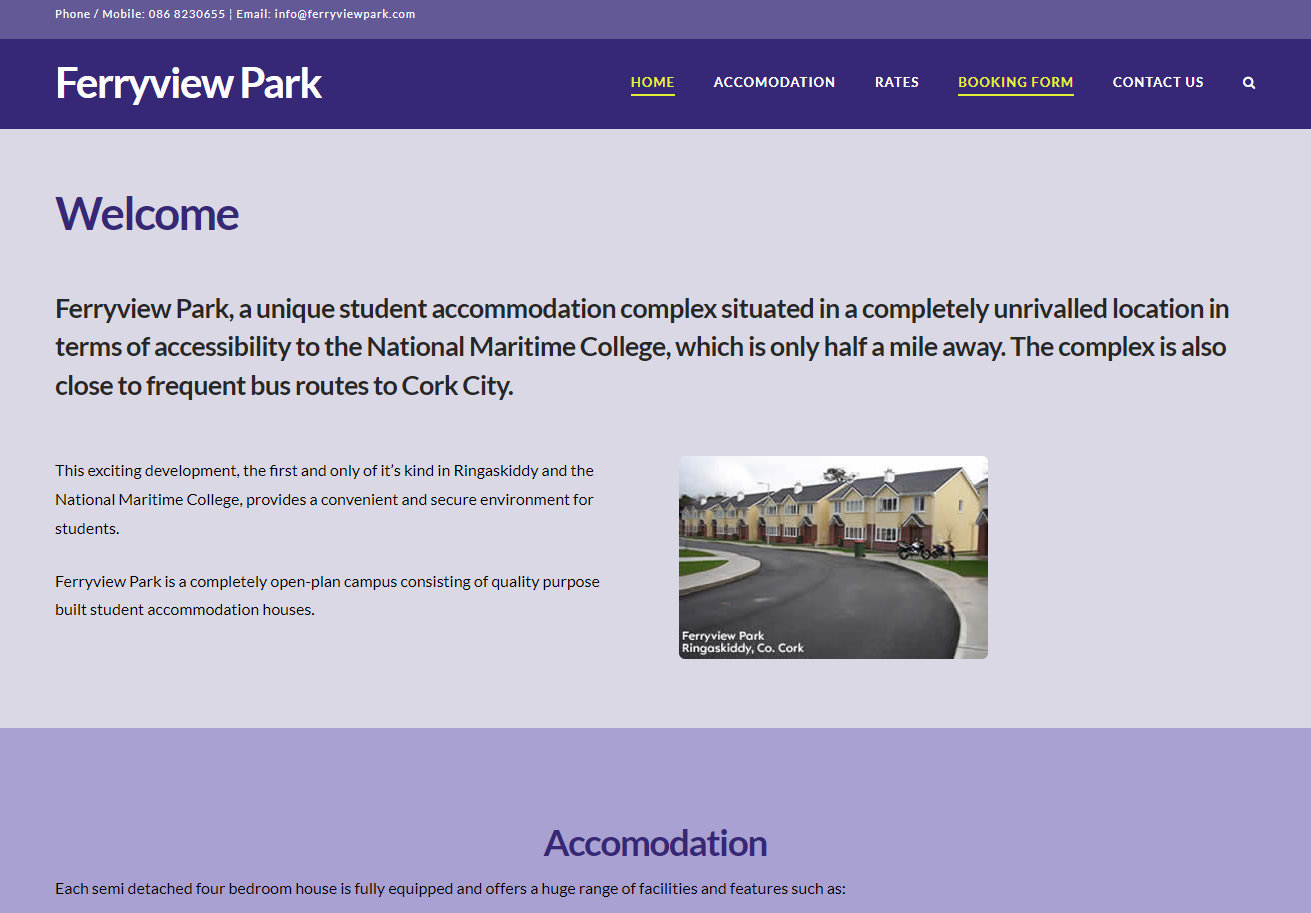Click the line 'Each semi detached four bedroom house'
The height and width of the screenshot is (913, 1311).
tap(450, 888)
